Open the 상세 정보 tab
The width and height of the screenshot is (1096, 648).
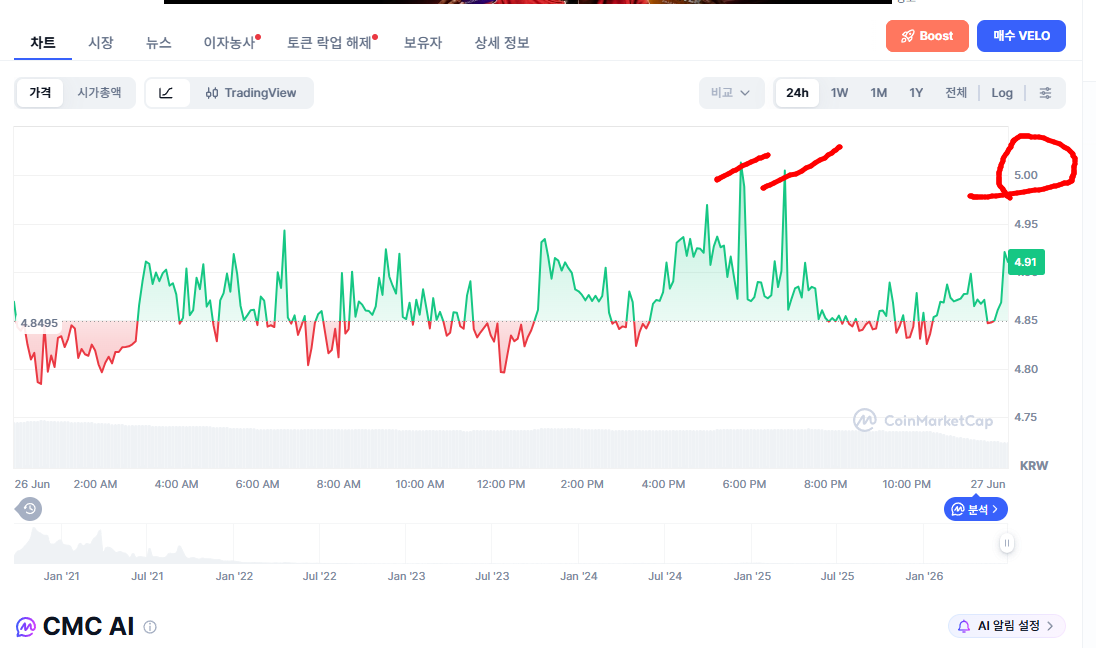[x=502, y=43]
